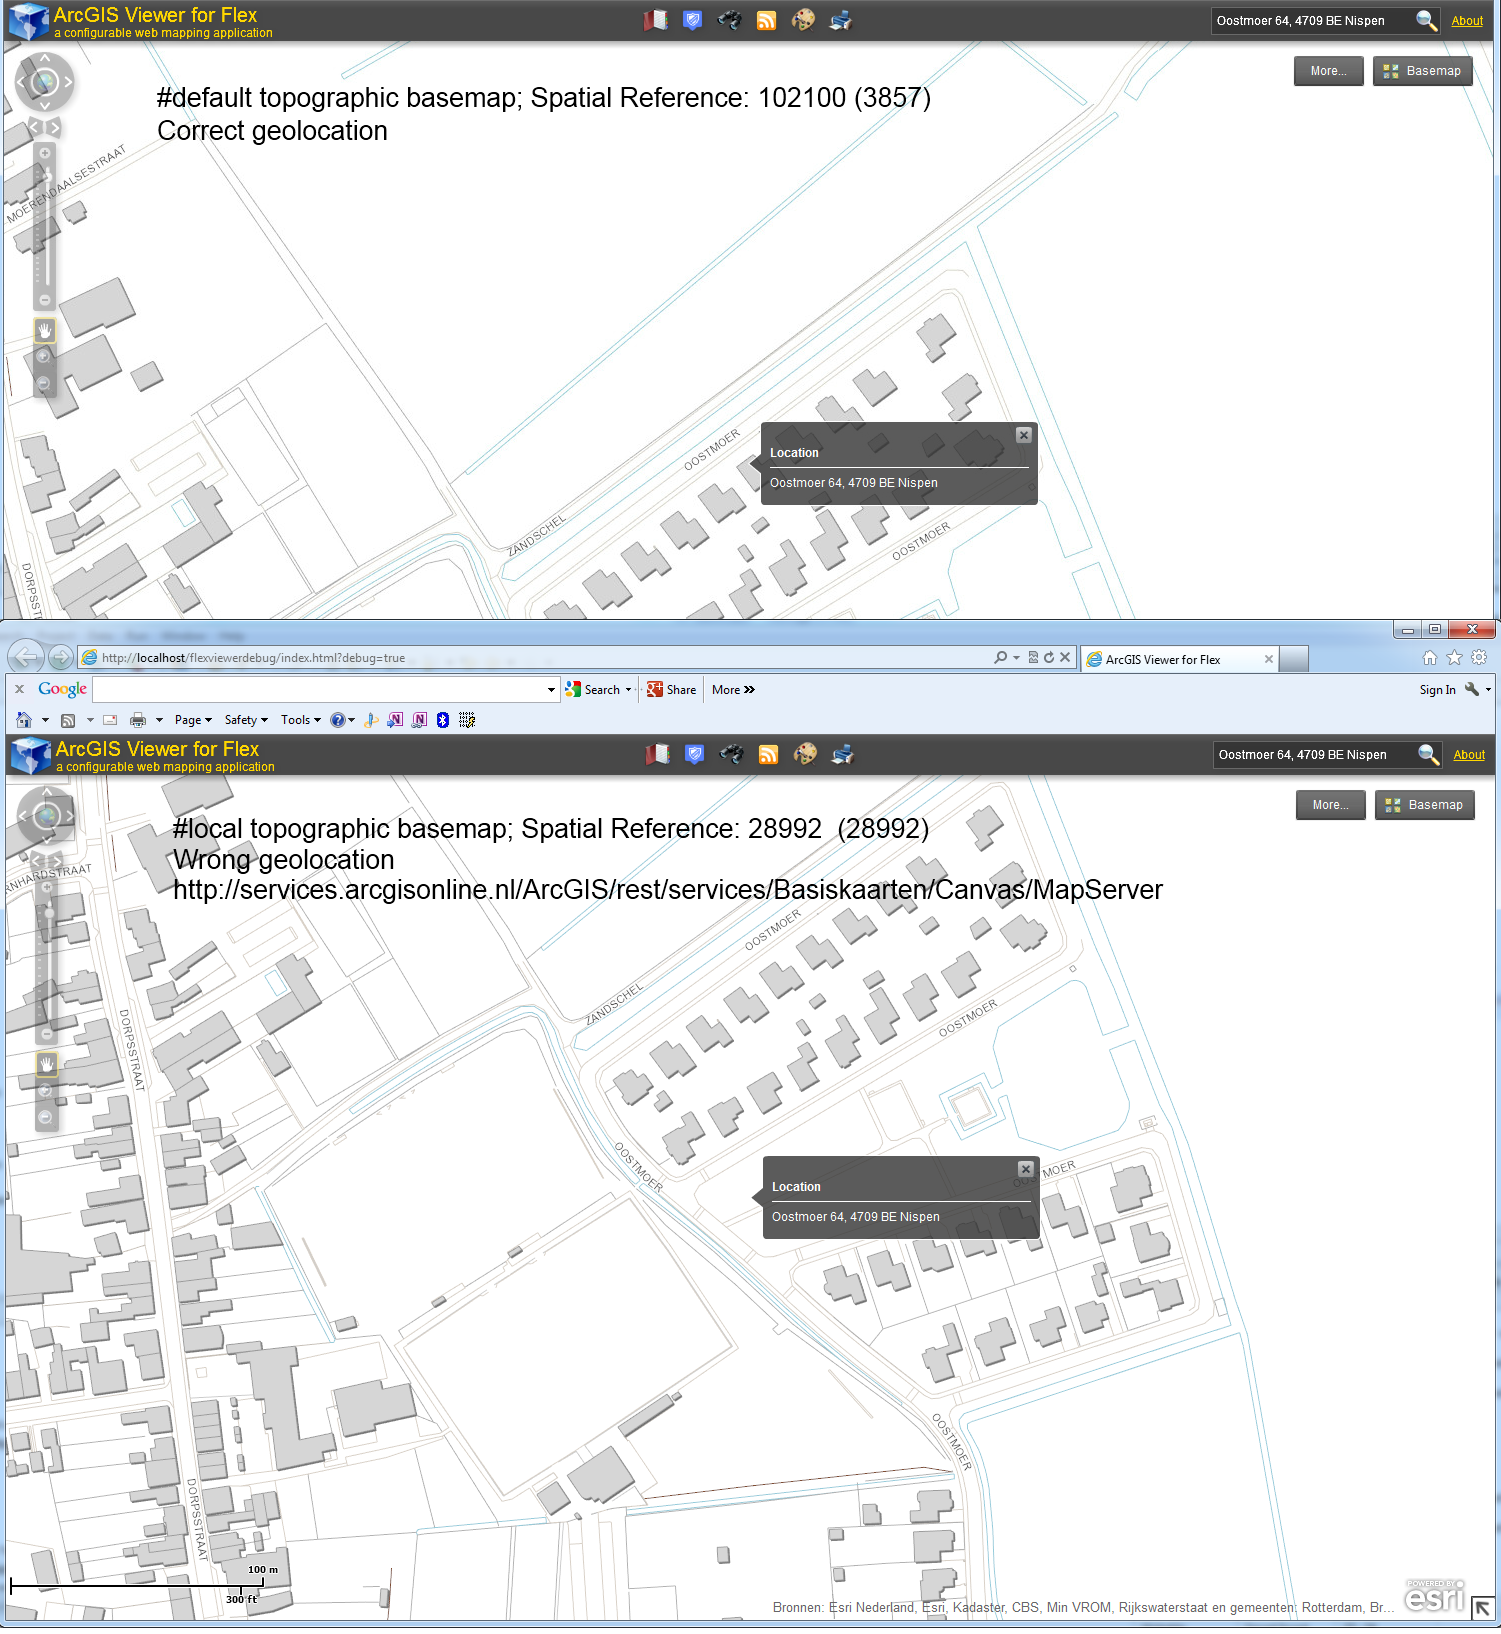Pan the lower map left with navigation arrow

tap(23, 816)
